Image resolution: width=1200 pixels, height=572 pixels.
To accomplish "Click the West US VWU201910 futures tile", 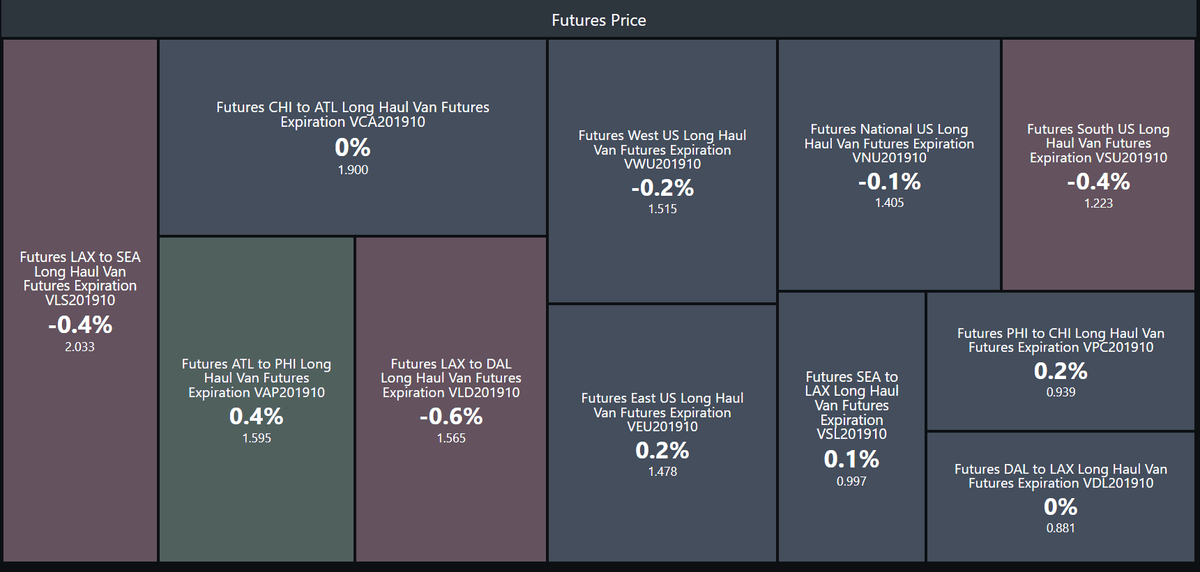I will pyautogui.click(x=662, y=171).
